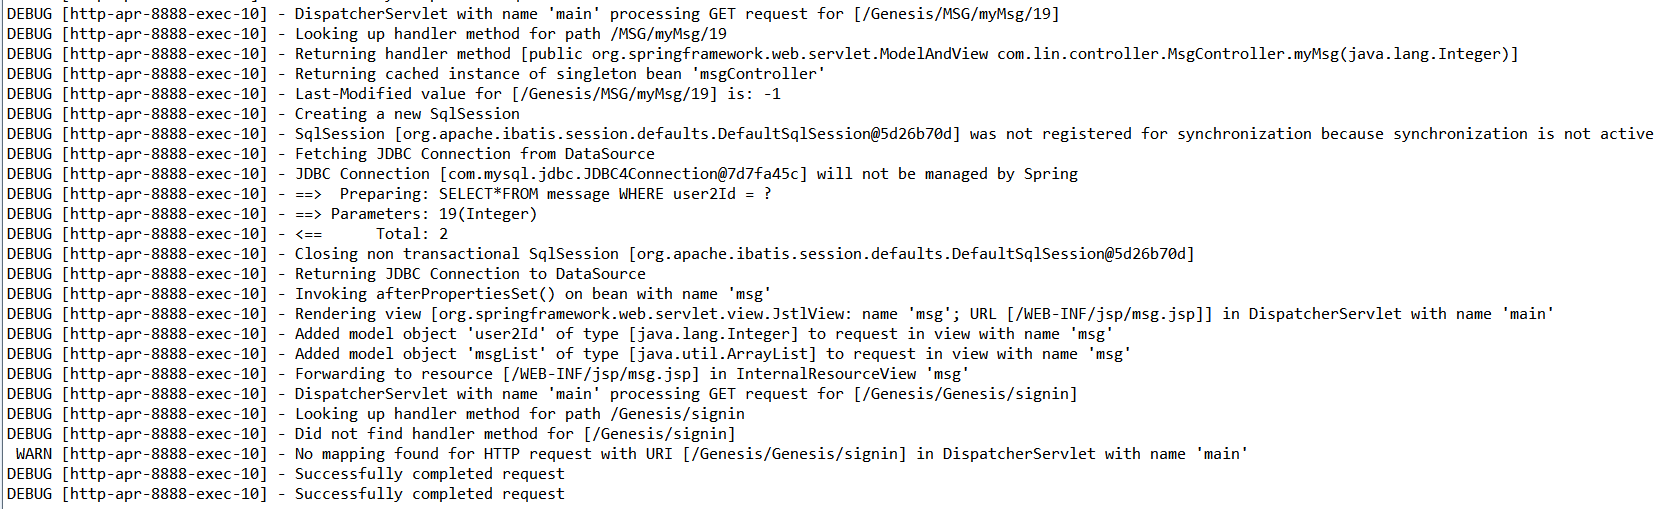Click the Added model object 'user2Id' line
This screenshot has height=509, width=1658.
704,334
